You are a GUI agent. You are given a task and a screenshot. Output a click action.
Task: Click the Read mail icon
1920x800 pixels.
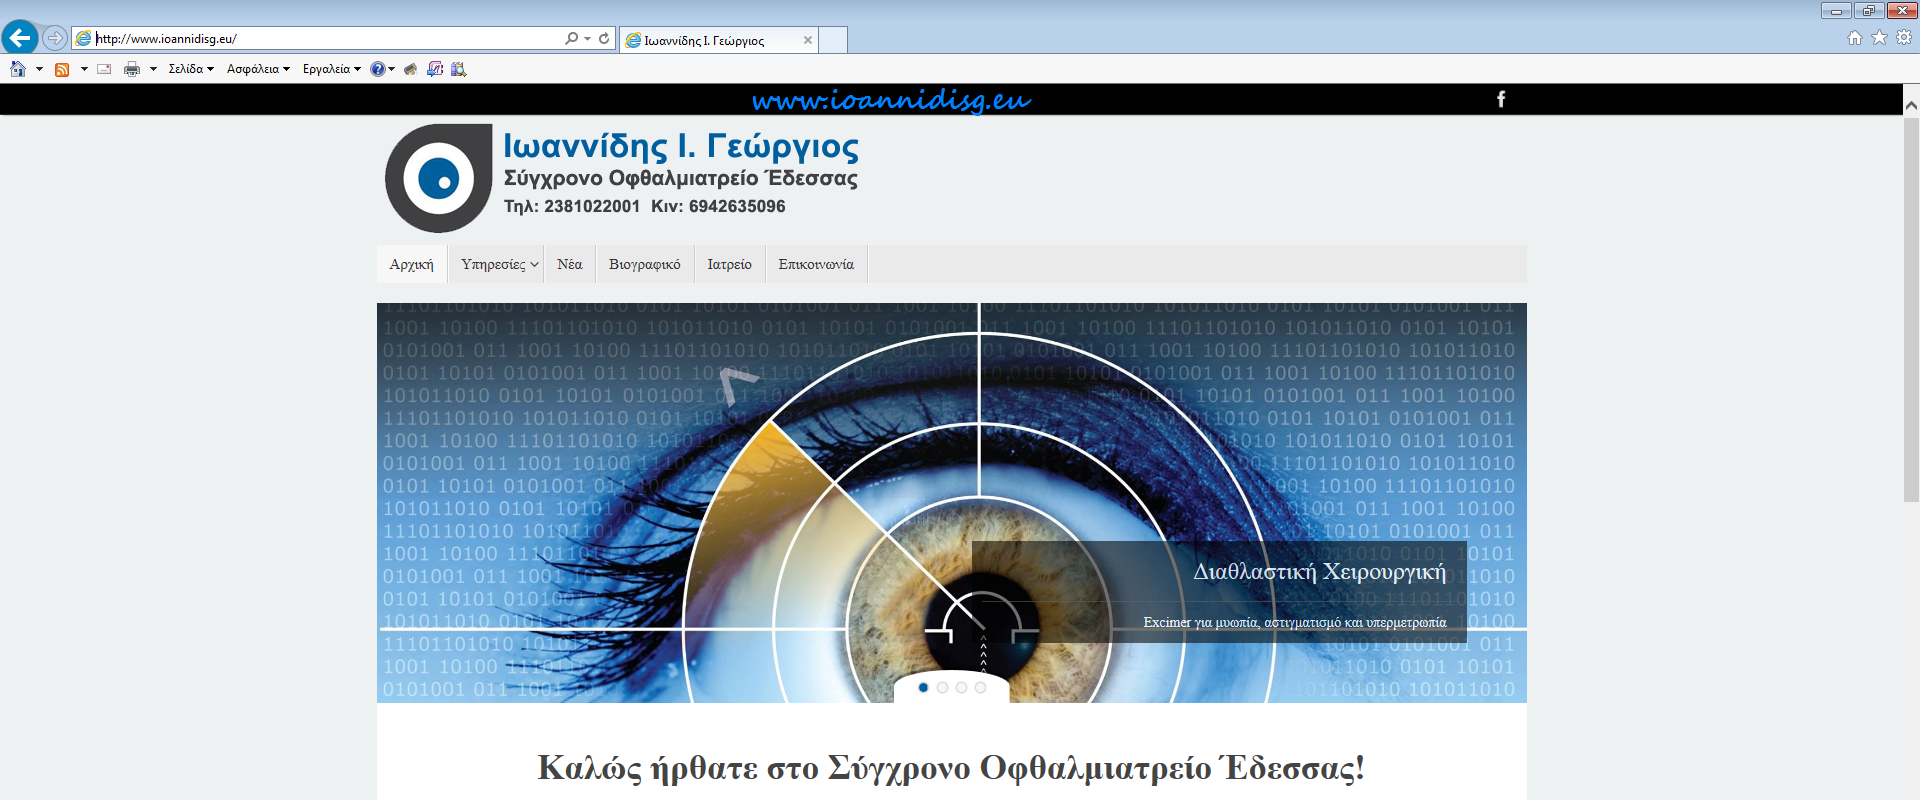(x=104, y=69)
